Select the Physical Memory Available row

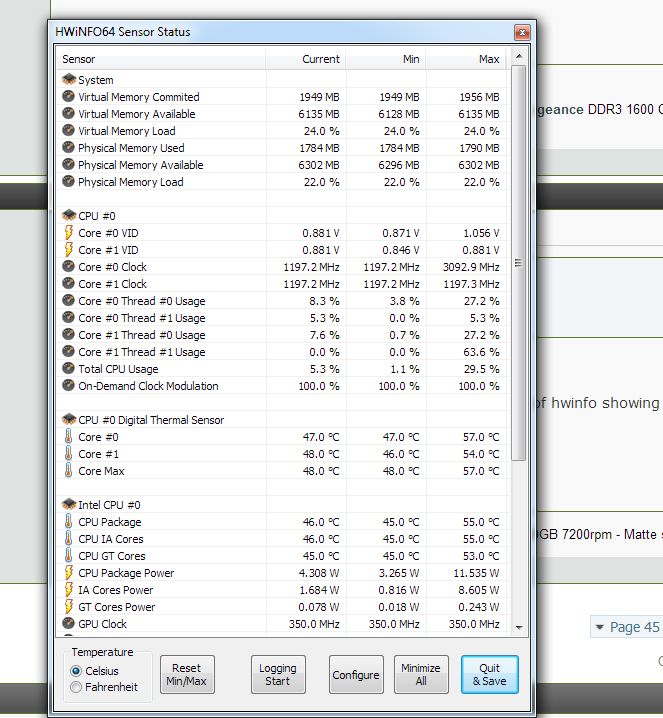281,164
